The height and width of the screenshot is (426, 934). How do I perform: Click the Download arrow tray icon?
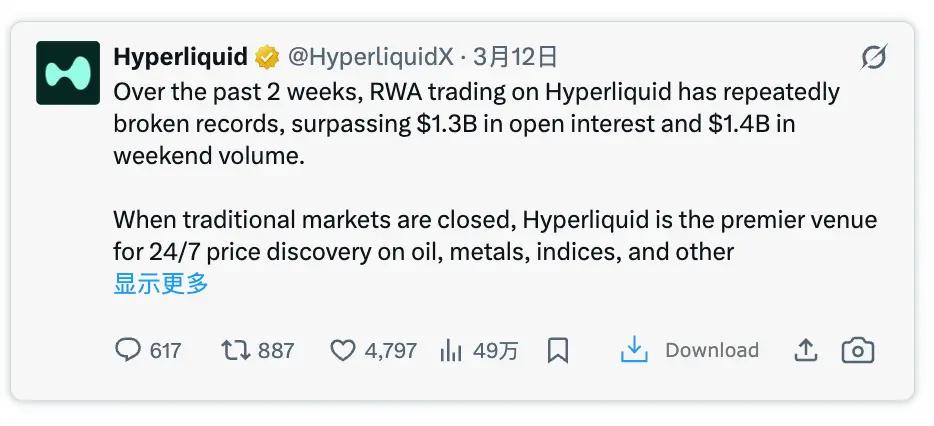click(634, 350)
